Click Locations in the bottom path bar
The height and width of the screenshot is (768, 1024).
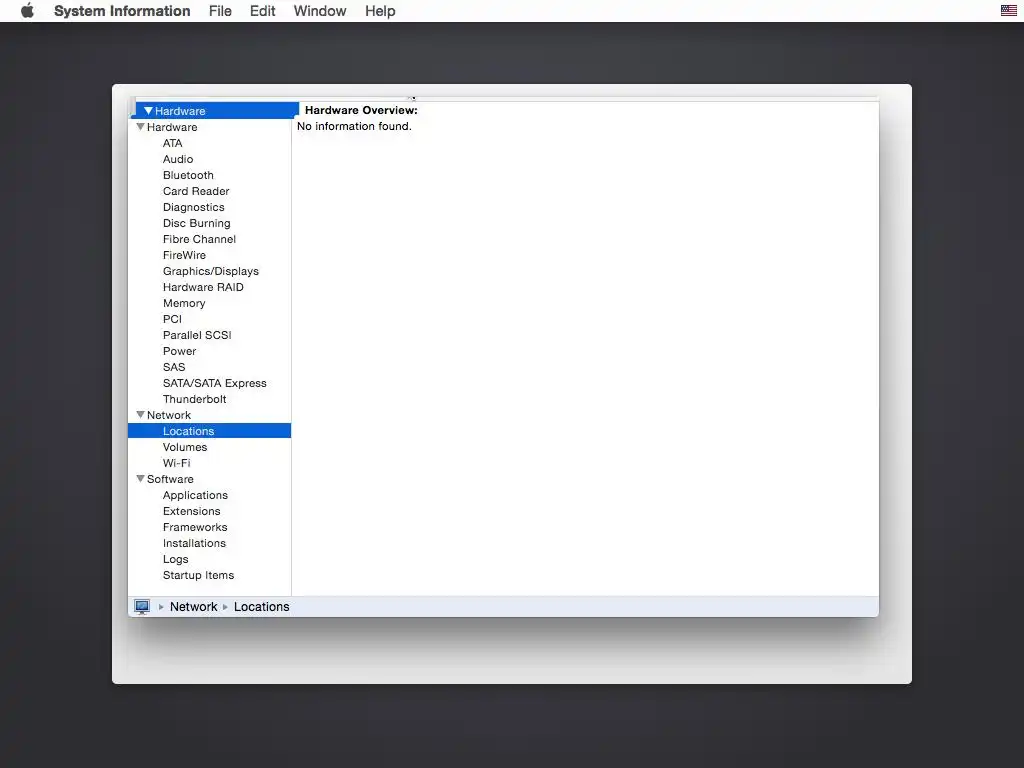click(261, 607)
